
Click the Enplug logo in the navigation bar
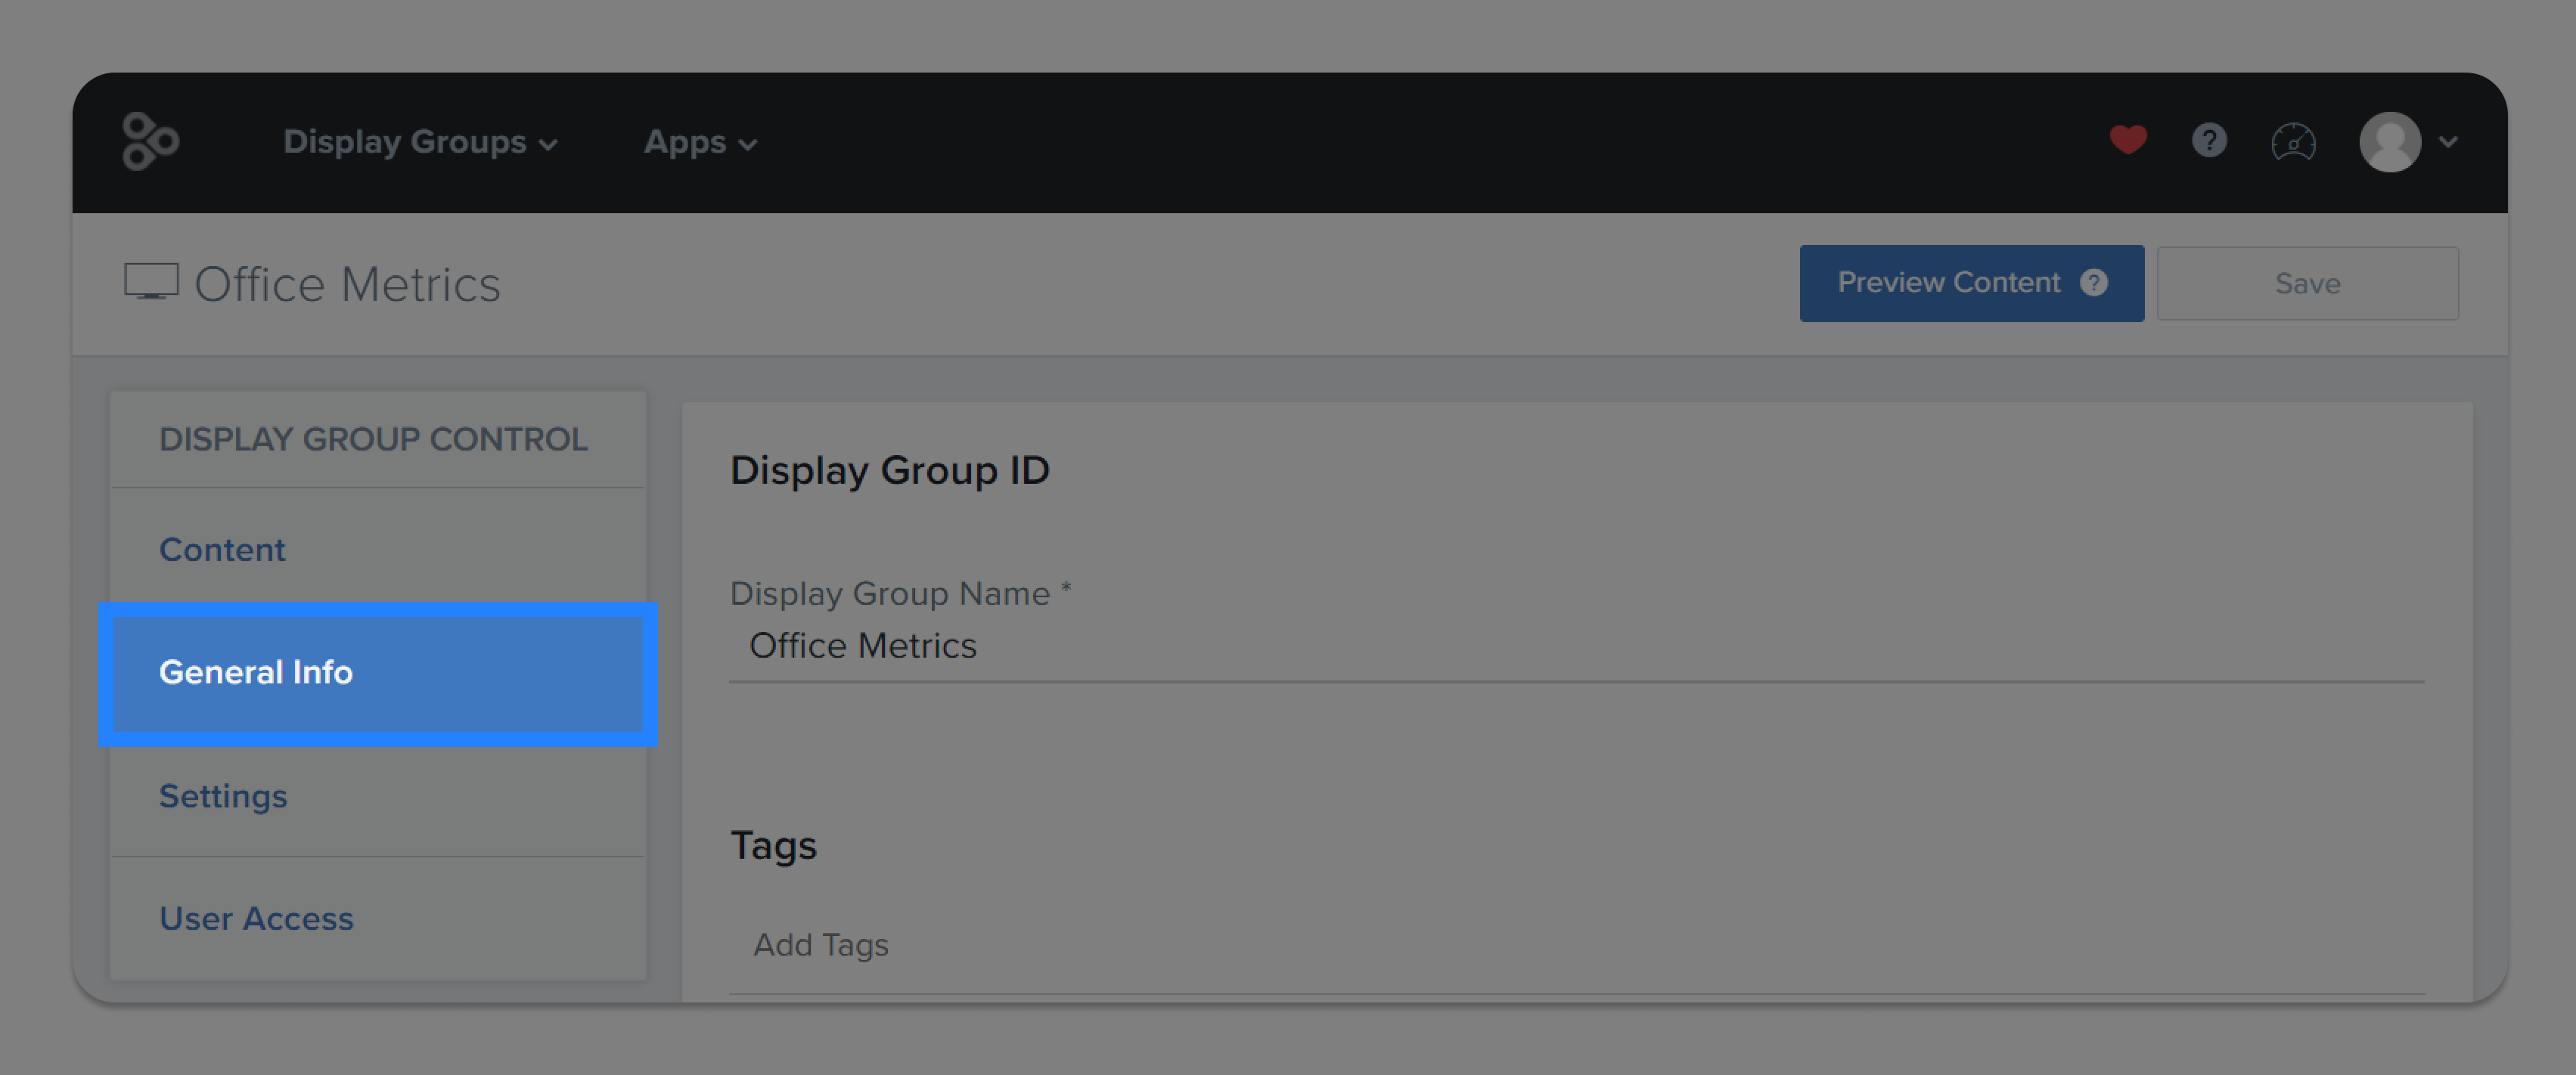(x=151, y=141)
